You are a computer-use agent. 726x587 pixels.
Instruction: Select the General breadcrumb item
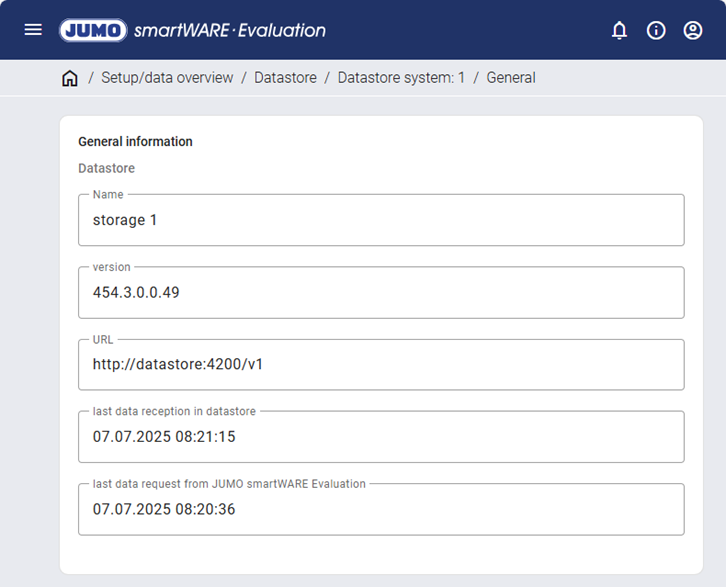point(511,78)
